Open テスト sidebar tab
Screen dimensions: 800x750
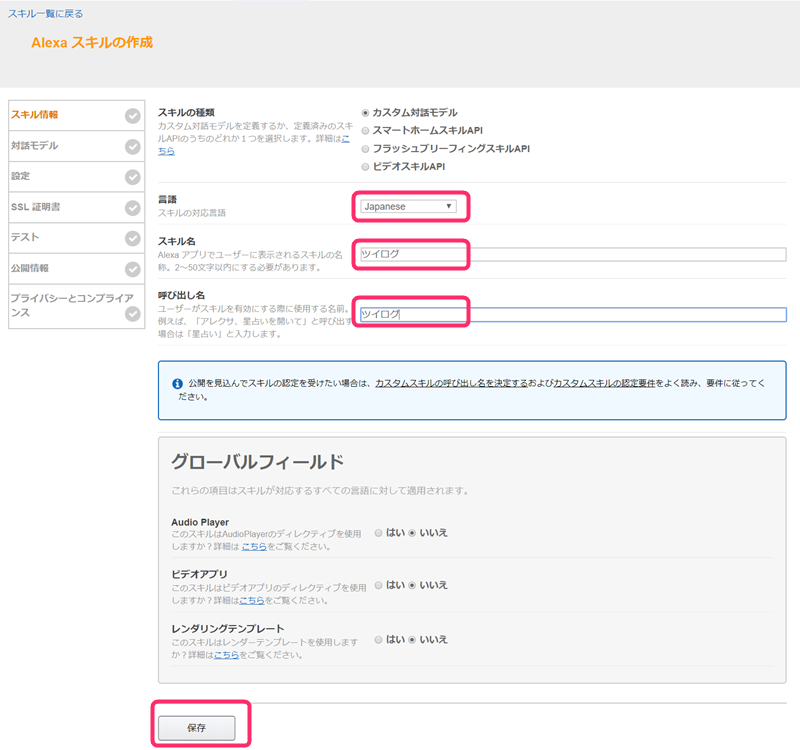tap(77, 238)
